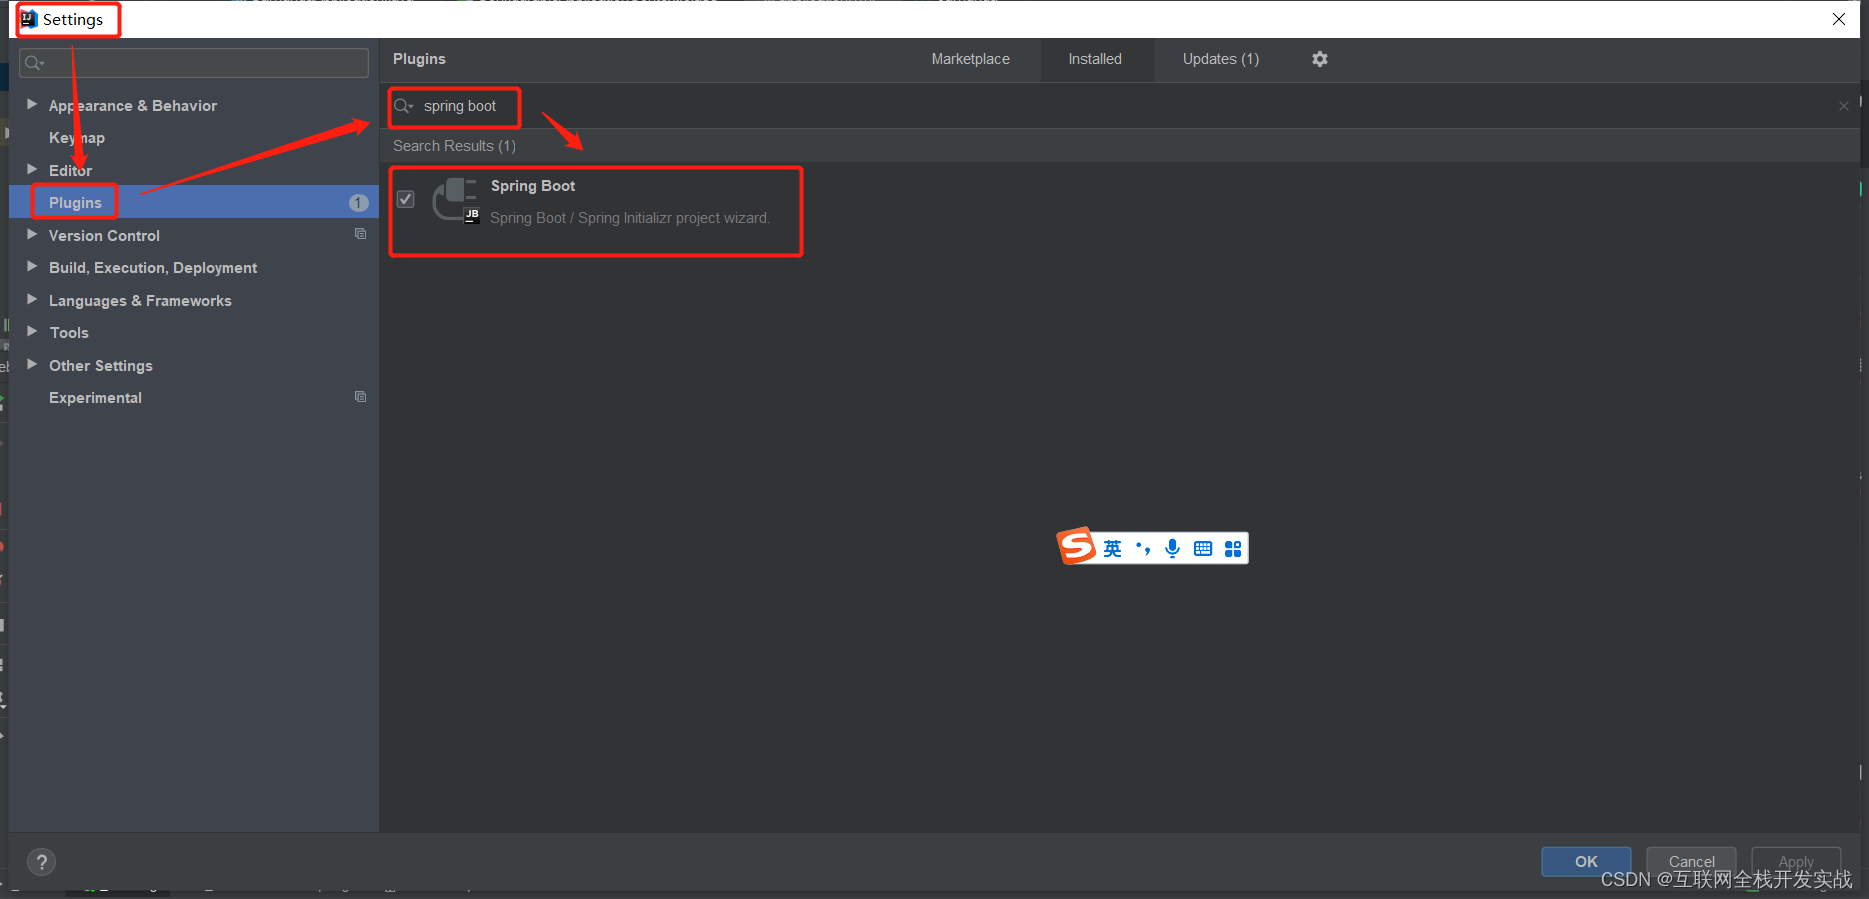1869x899 pixels.
Task: Focus the settings search field
Action: coord(194,63)
